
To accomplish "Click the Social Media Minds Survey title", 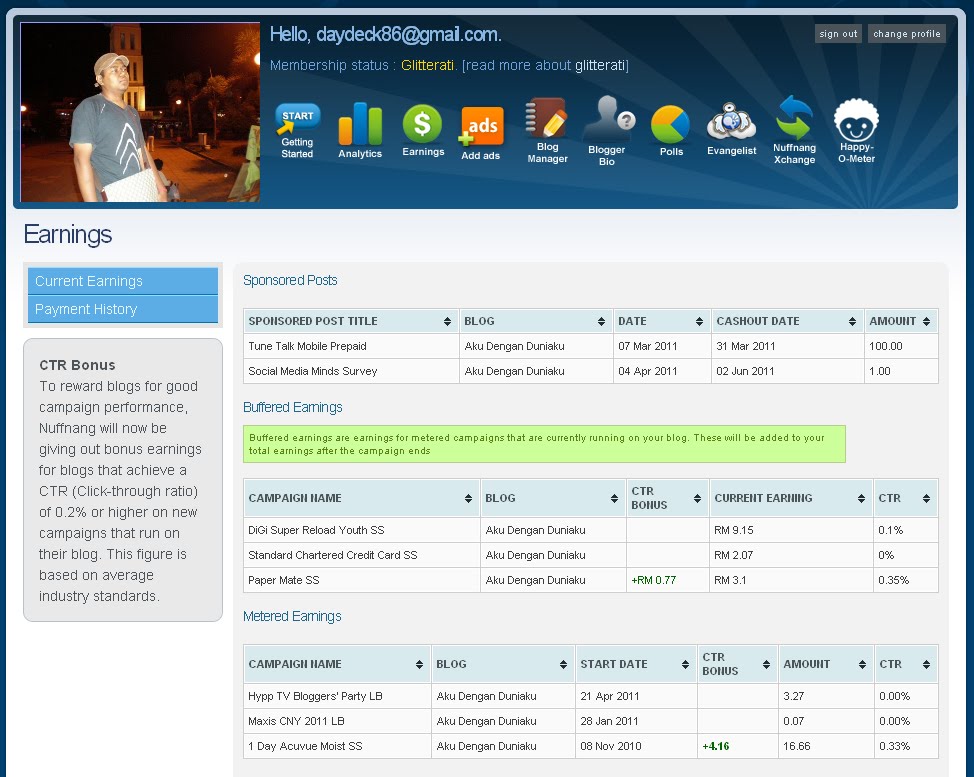I will 312,371.
